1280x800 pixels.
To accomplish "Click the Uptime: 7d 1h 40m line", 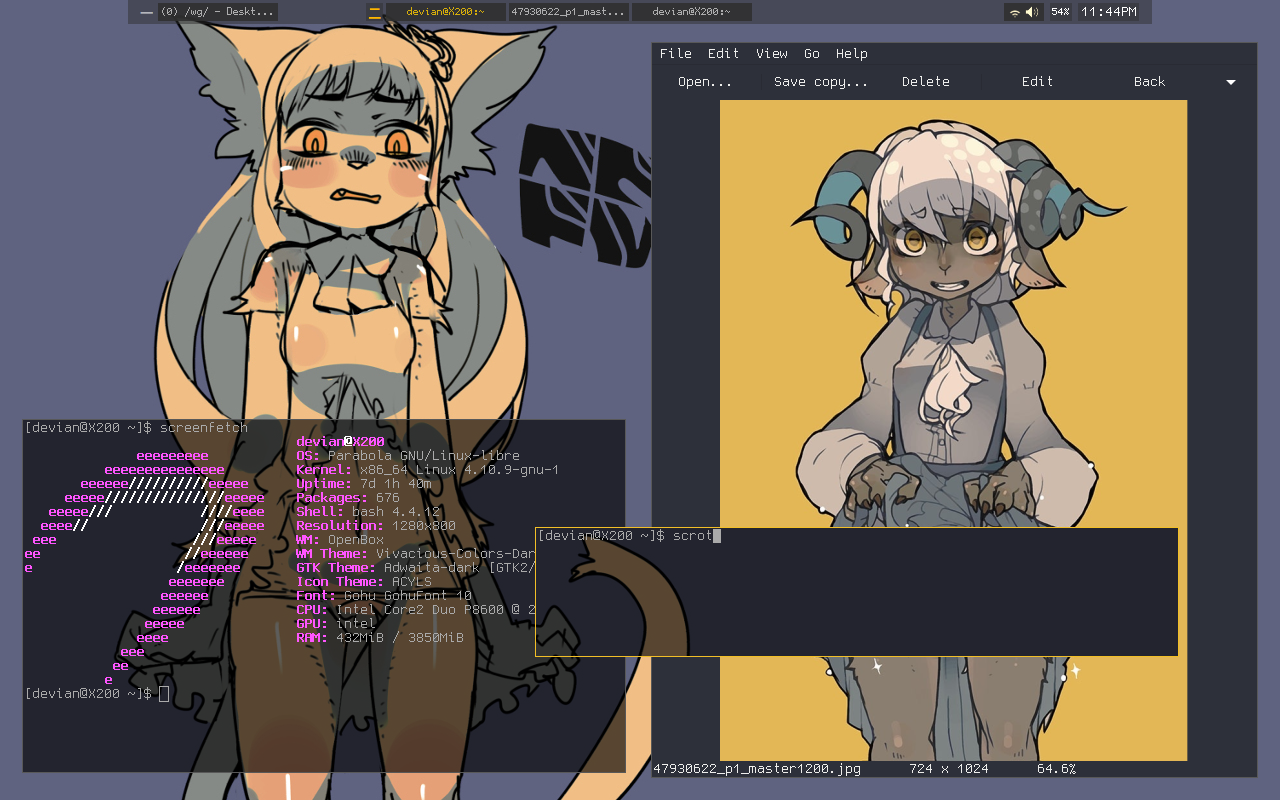I will tap(364, 484).
